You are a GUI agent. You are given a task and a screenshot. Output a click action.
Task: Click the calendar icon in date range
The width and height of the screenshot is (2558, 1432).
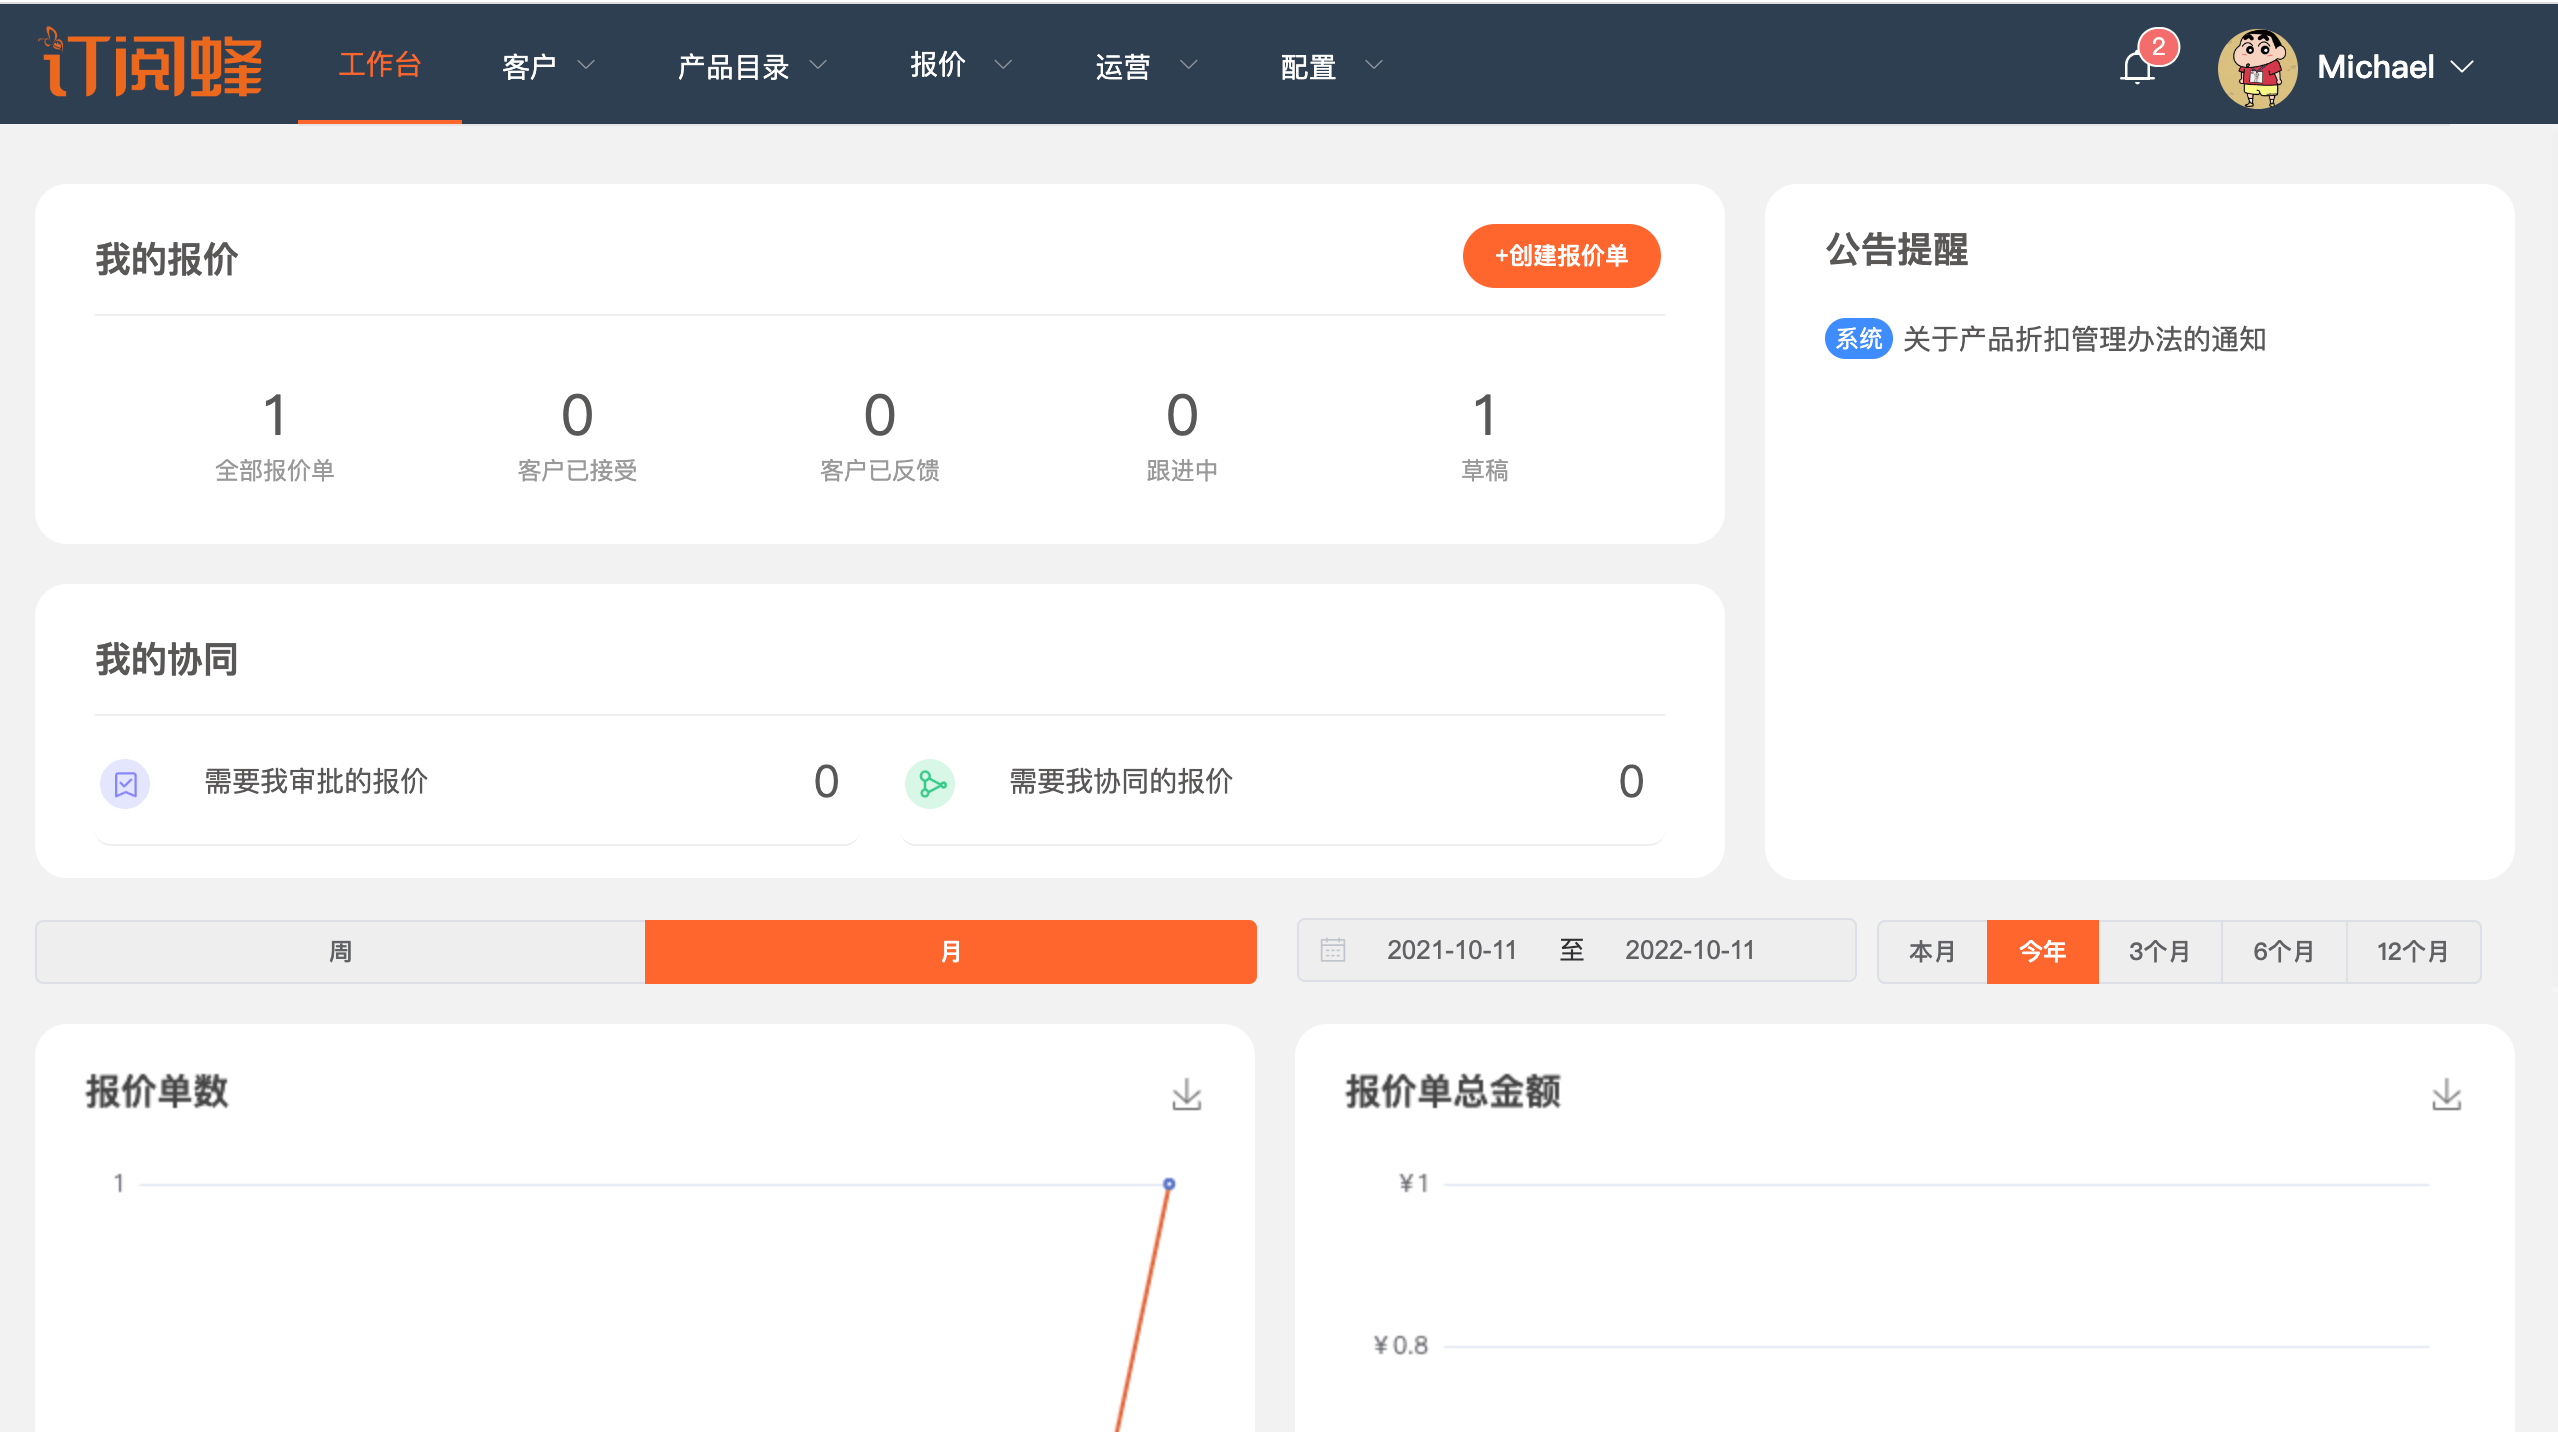click(x=1333, y=950)
